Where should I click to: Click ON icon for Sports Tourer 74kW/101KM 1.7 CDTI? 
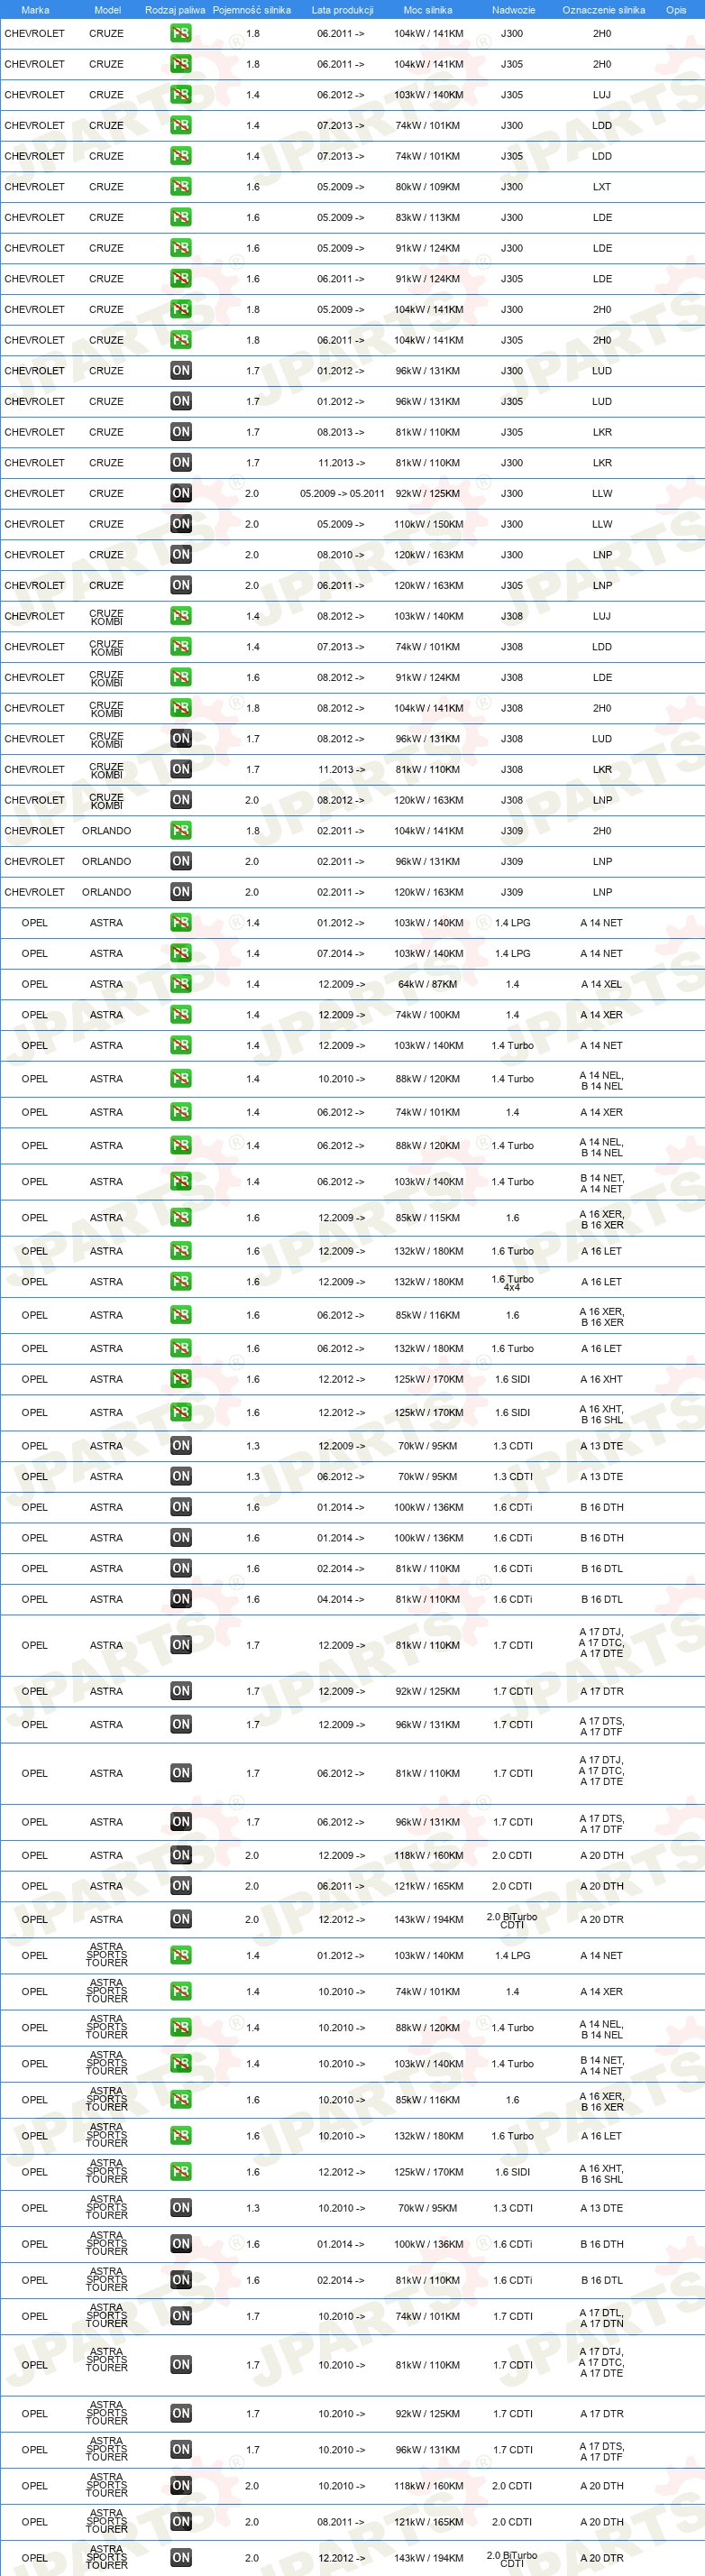pyautogui.click(x=180, y=2316)
